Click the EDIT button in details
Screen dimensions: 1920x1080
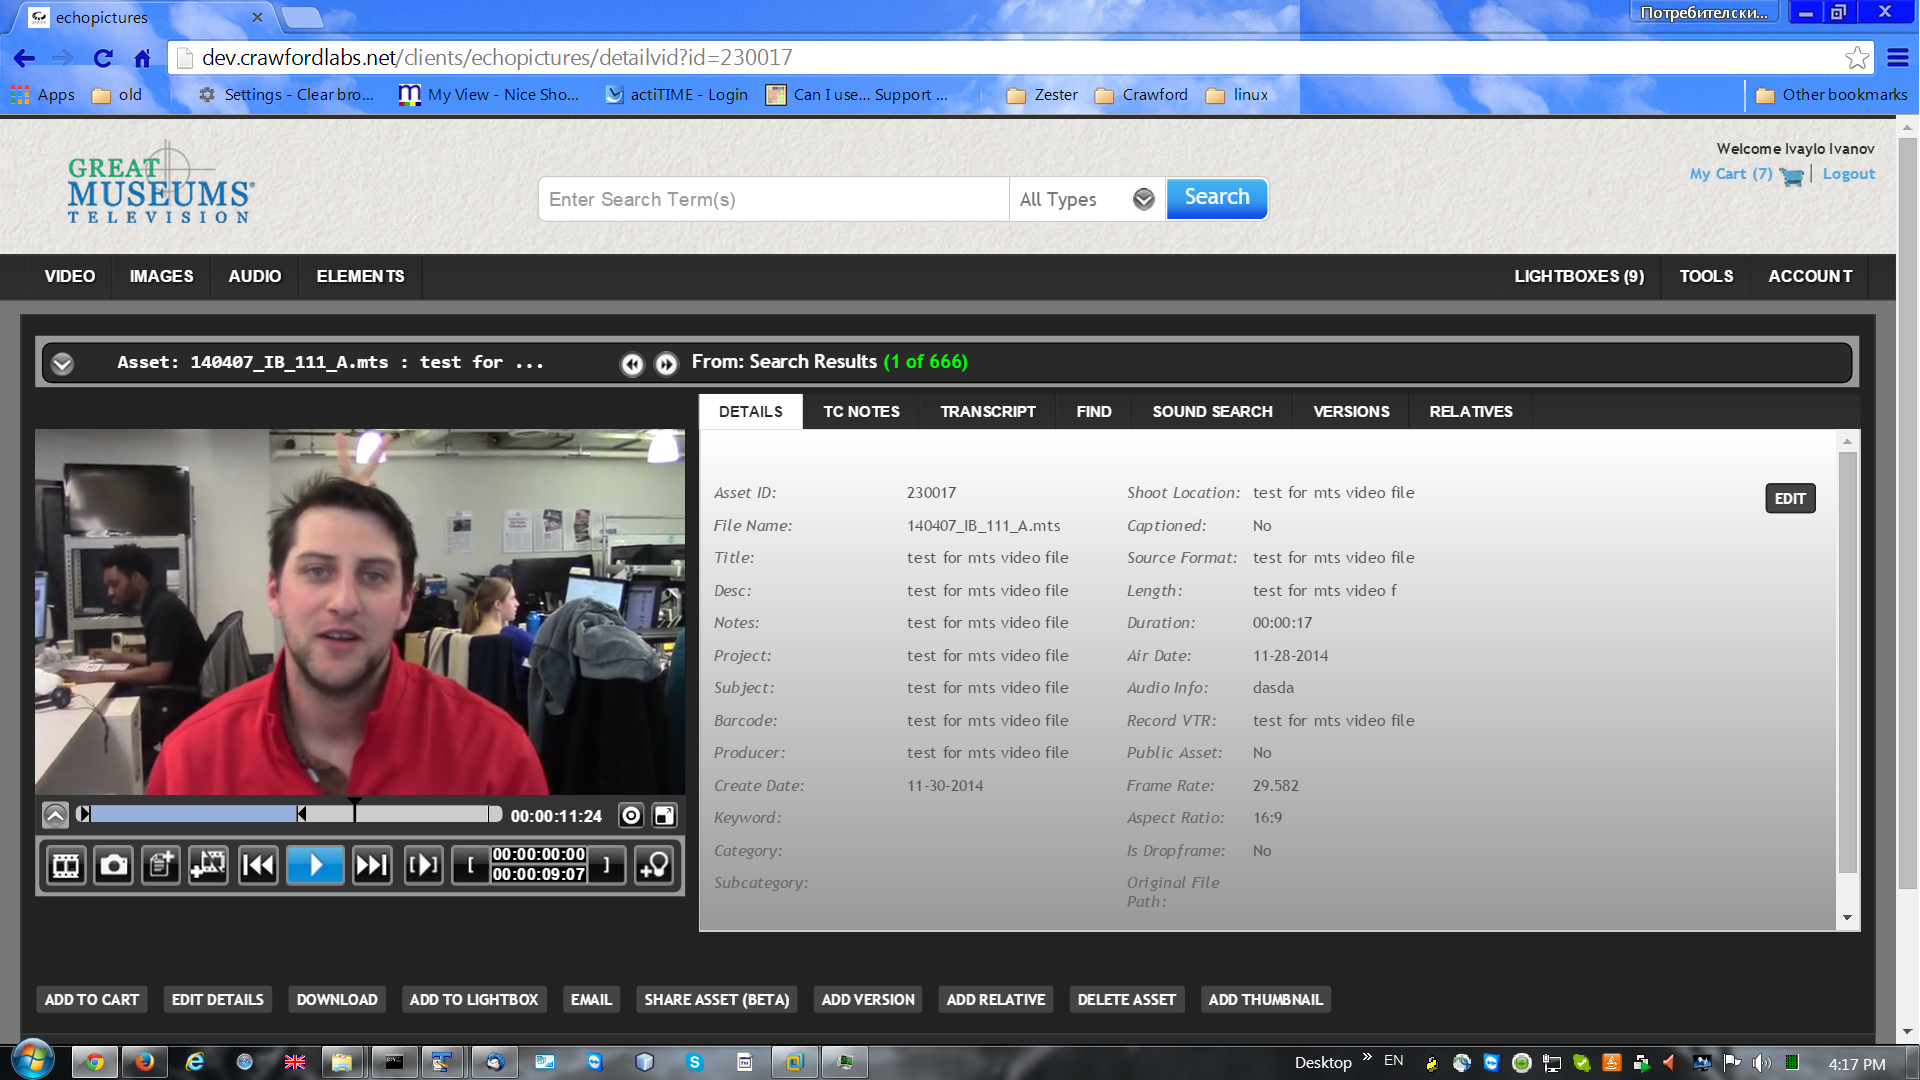click(1790, 498)
